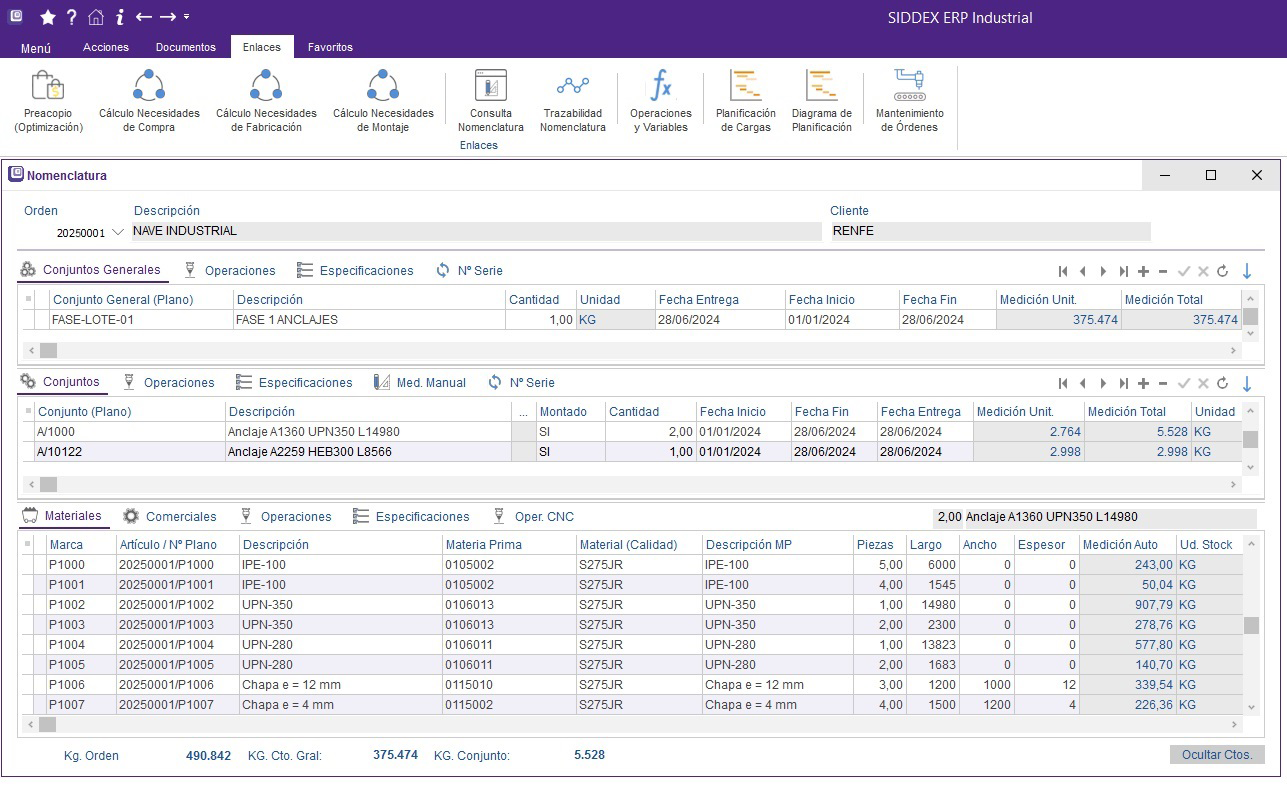Click the favorites star icon in title bar
1287x785 pixels.
[47, 17]
